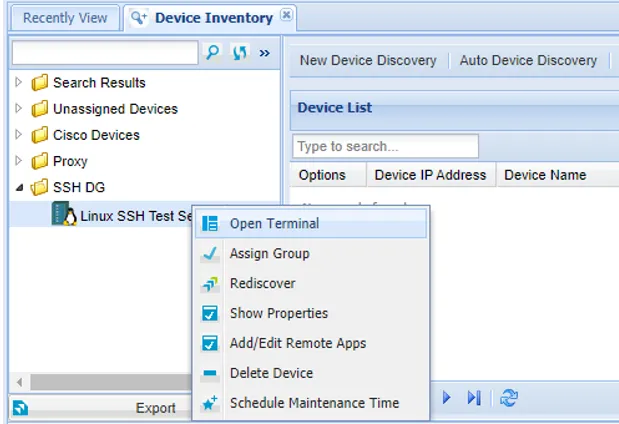Screen dimensions: 619x424
Task: Click the left scroll arrow of tree panel
Action: [19, 382]
